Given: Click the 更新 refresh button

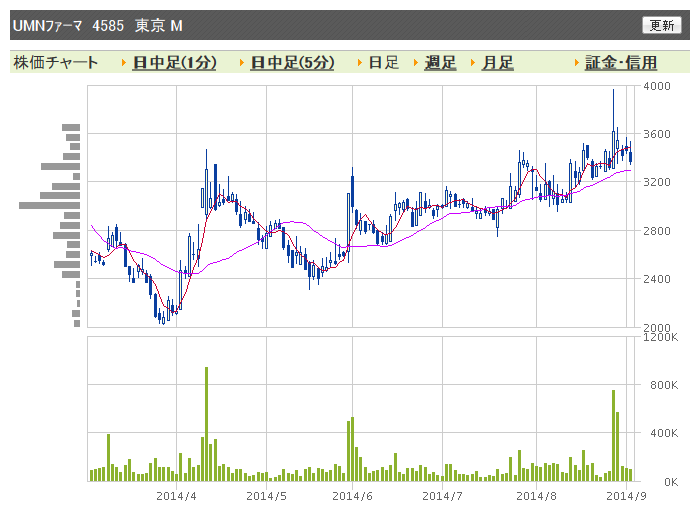Looking at the screenshot, I should 661,25.
